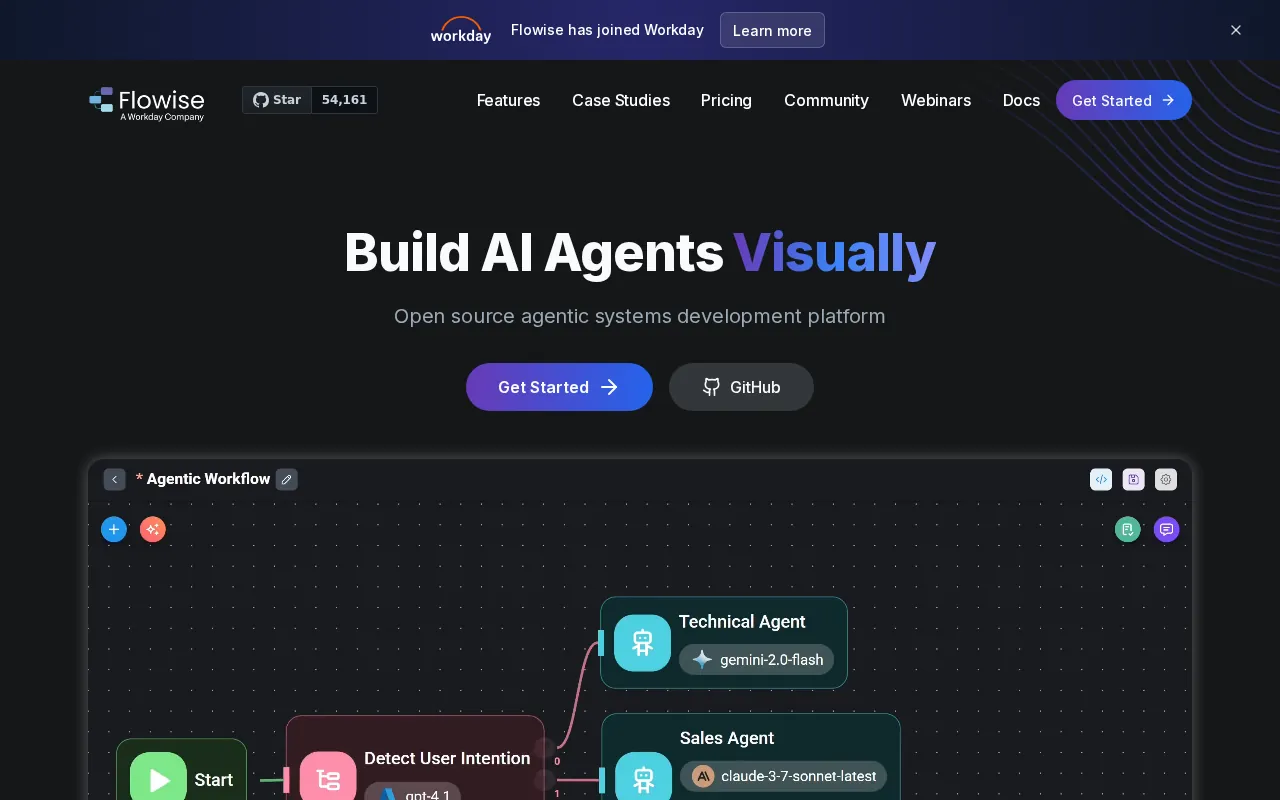The width and height of the screenshot is (1280, 800).
Task: Click the back arrow beside Agentic Workflow
Action: click(x=115, y=479)
